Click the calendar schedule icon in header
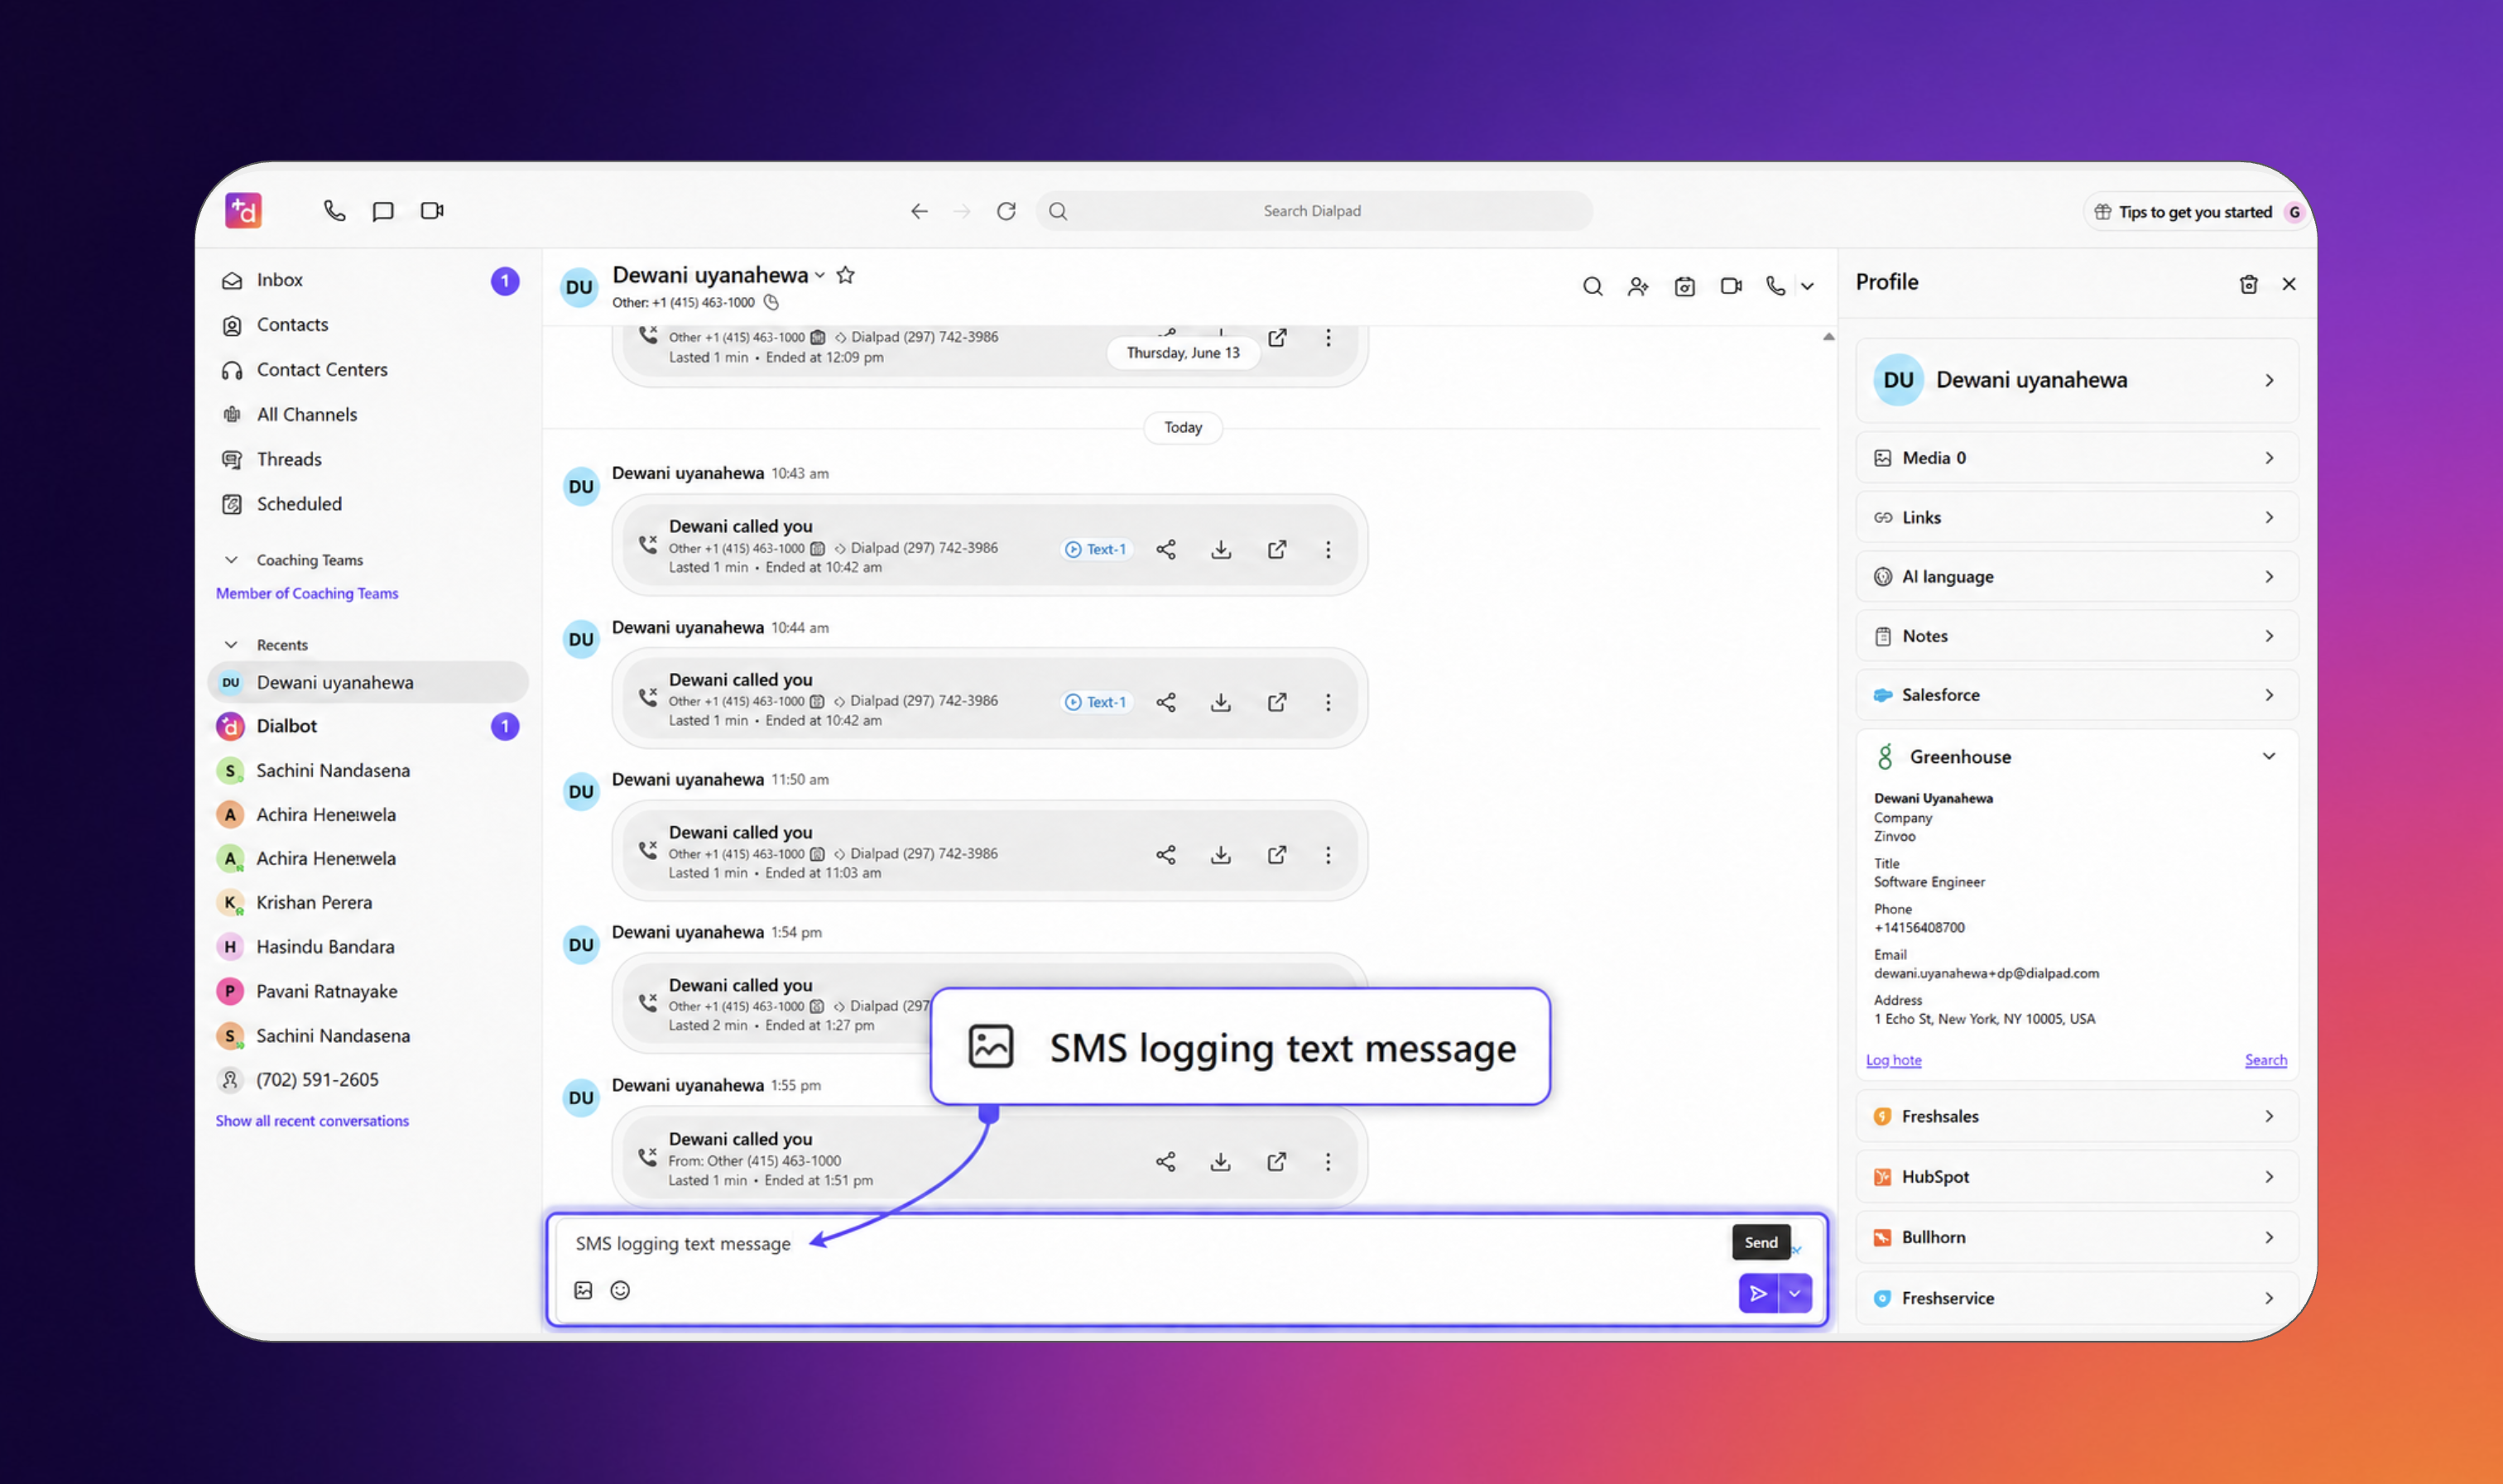 (1684, 287)
